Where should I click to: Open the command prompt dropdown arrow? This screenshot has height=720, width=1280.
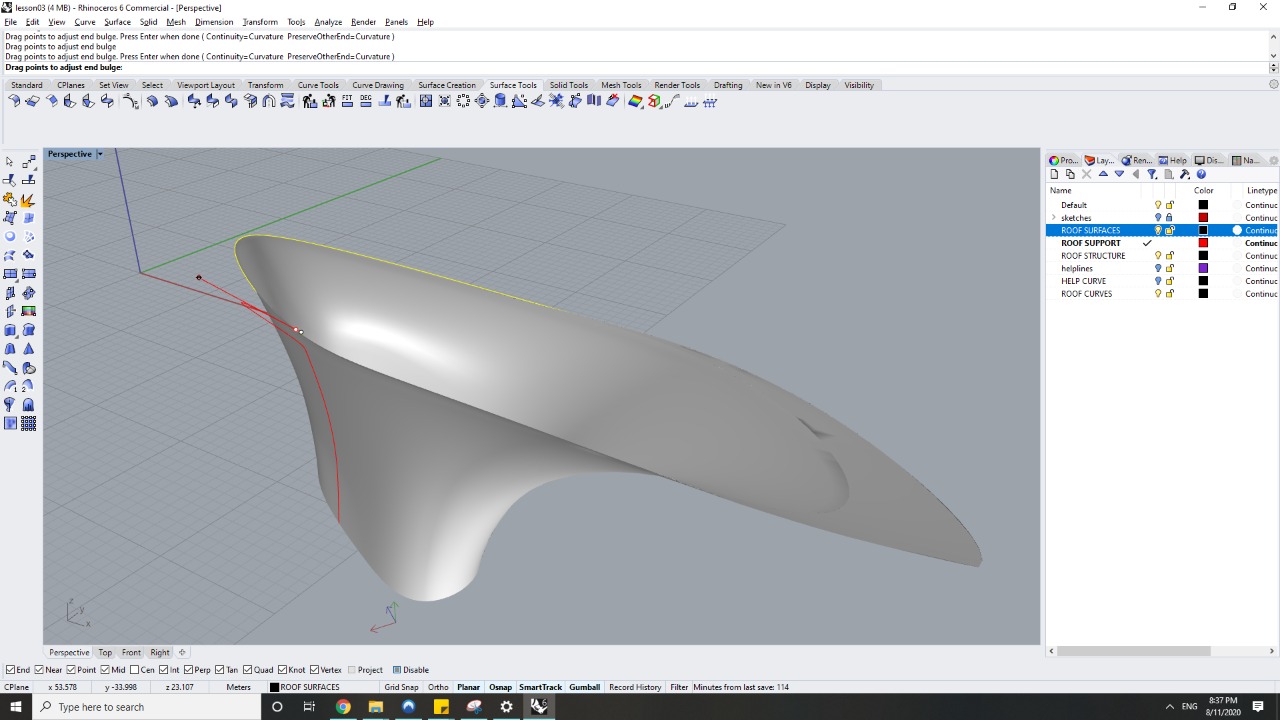[1273, 68]
